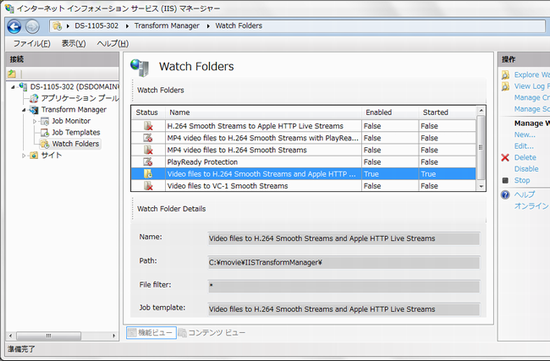Click the connection toolbar icon in 接続 pane

tap(12, 74)
